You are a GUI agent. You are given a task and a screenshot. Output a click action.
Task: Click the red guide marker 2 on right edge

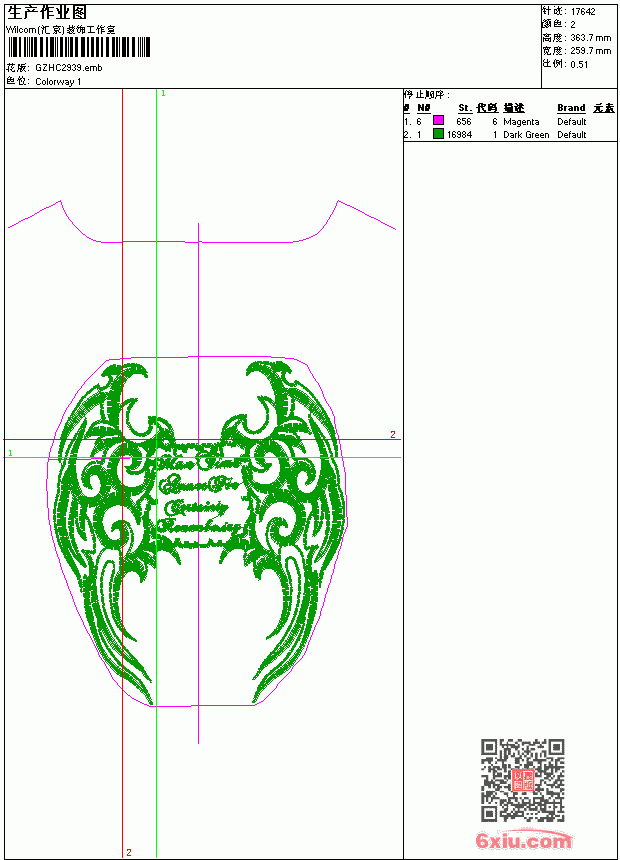pos(393,434)
